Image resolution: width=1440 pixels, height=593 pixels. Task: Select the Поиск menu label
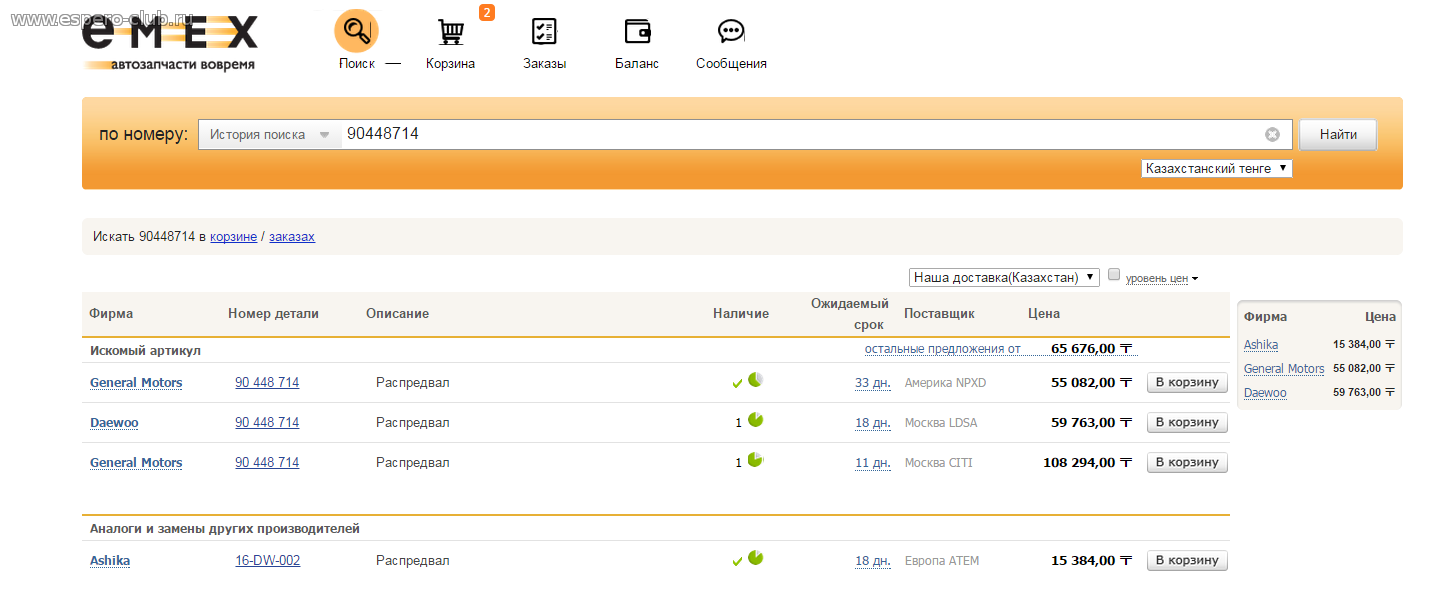tap(357, 63)
